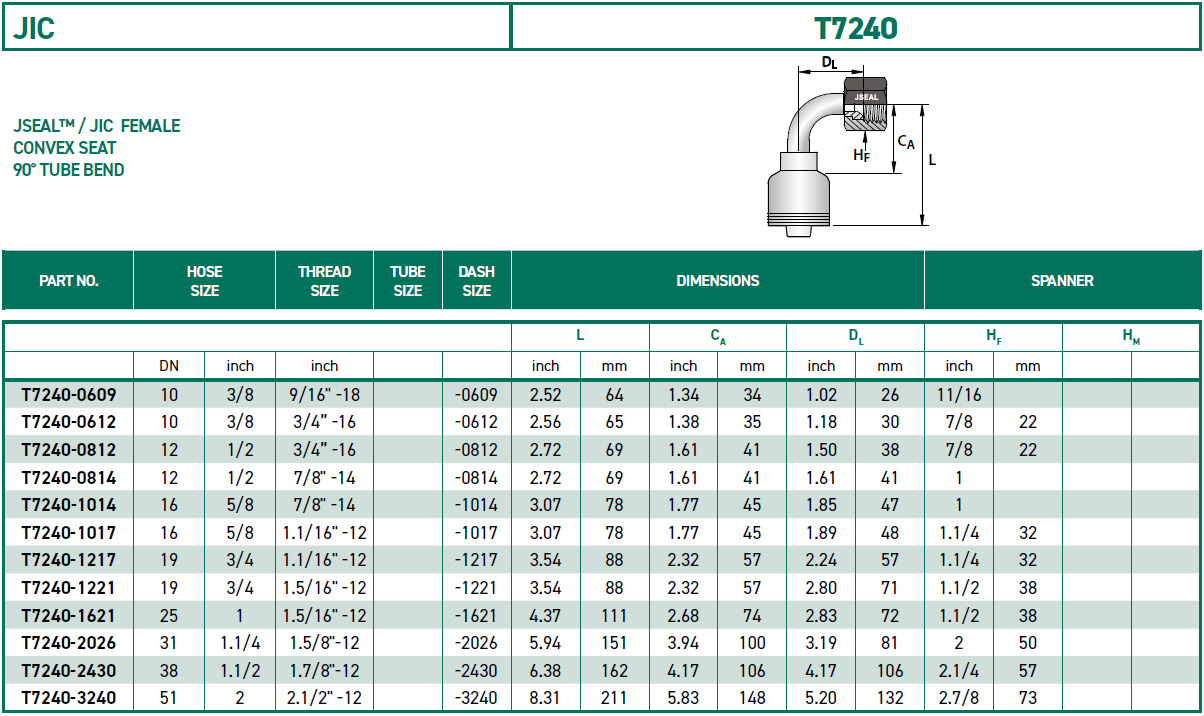1204x716 pixels.
Task: Select part number T7240-1221
Action: (x=69, y=588)
